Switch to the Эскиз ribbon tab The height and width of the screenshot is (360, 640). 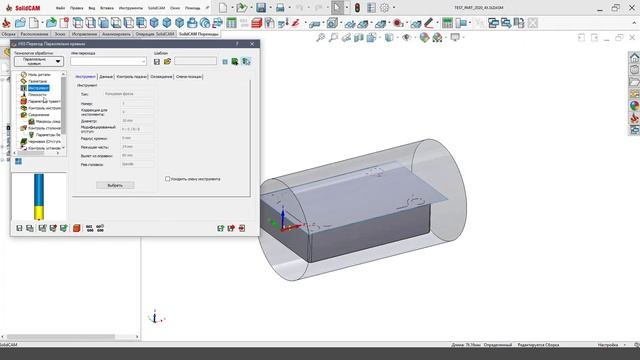(60, 34)
